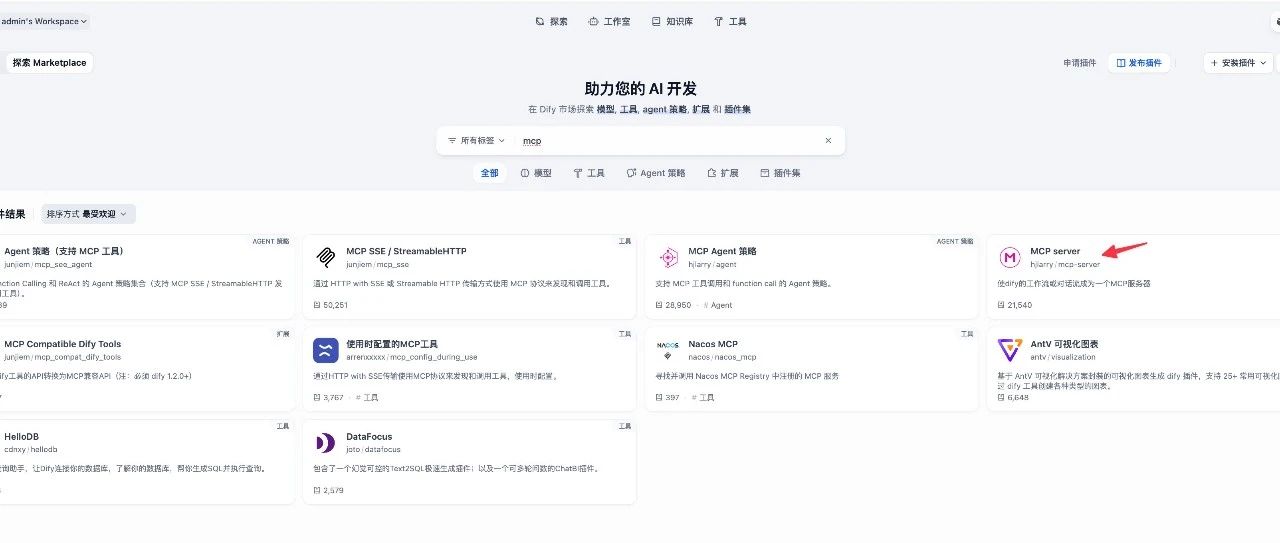
Task: Open the MCP server plugin title
Action: pos(1055,251)
